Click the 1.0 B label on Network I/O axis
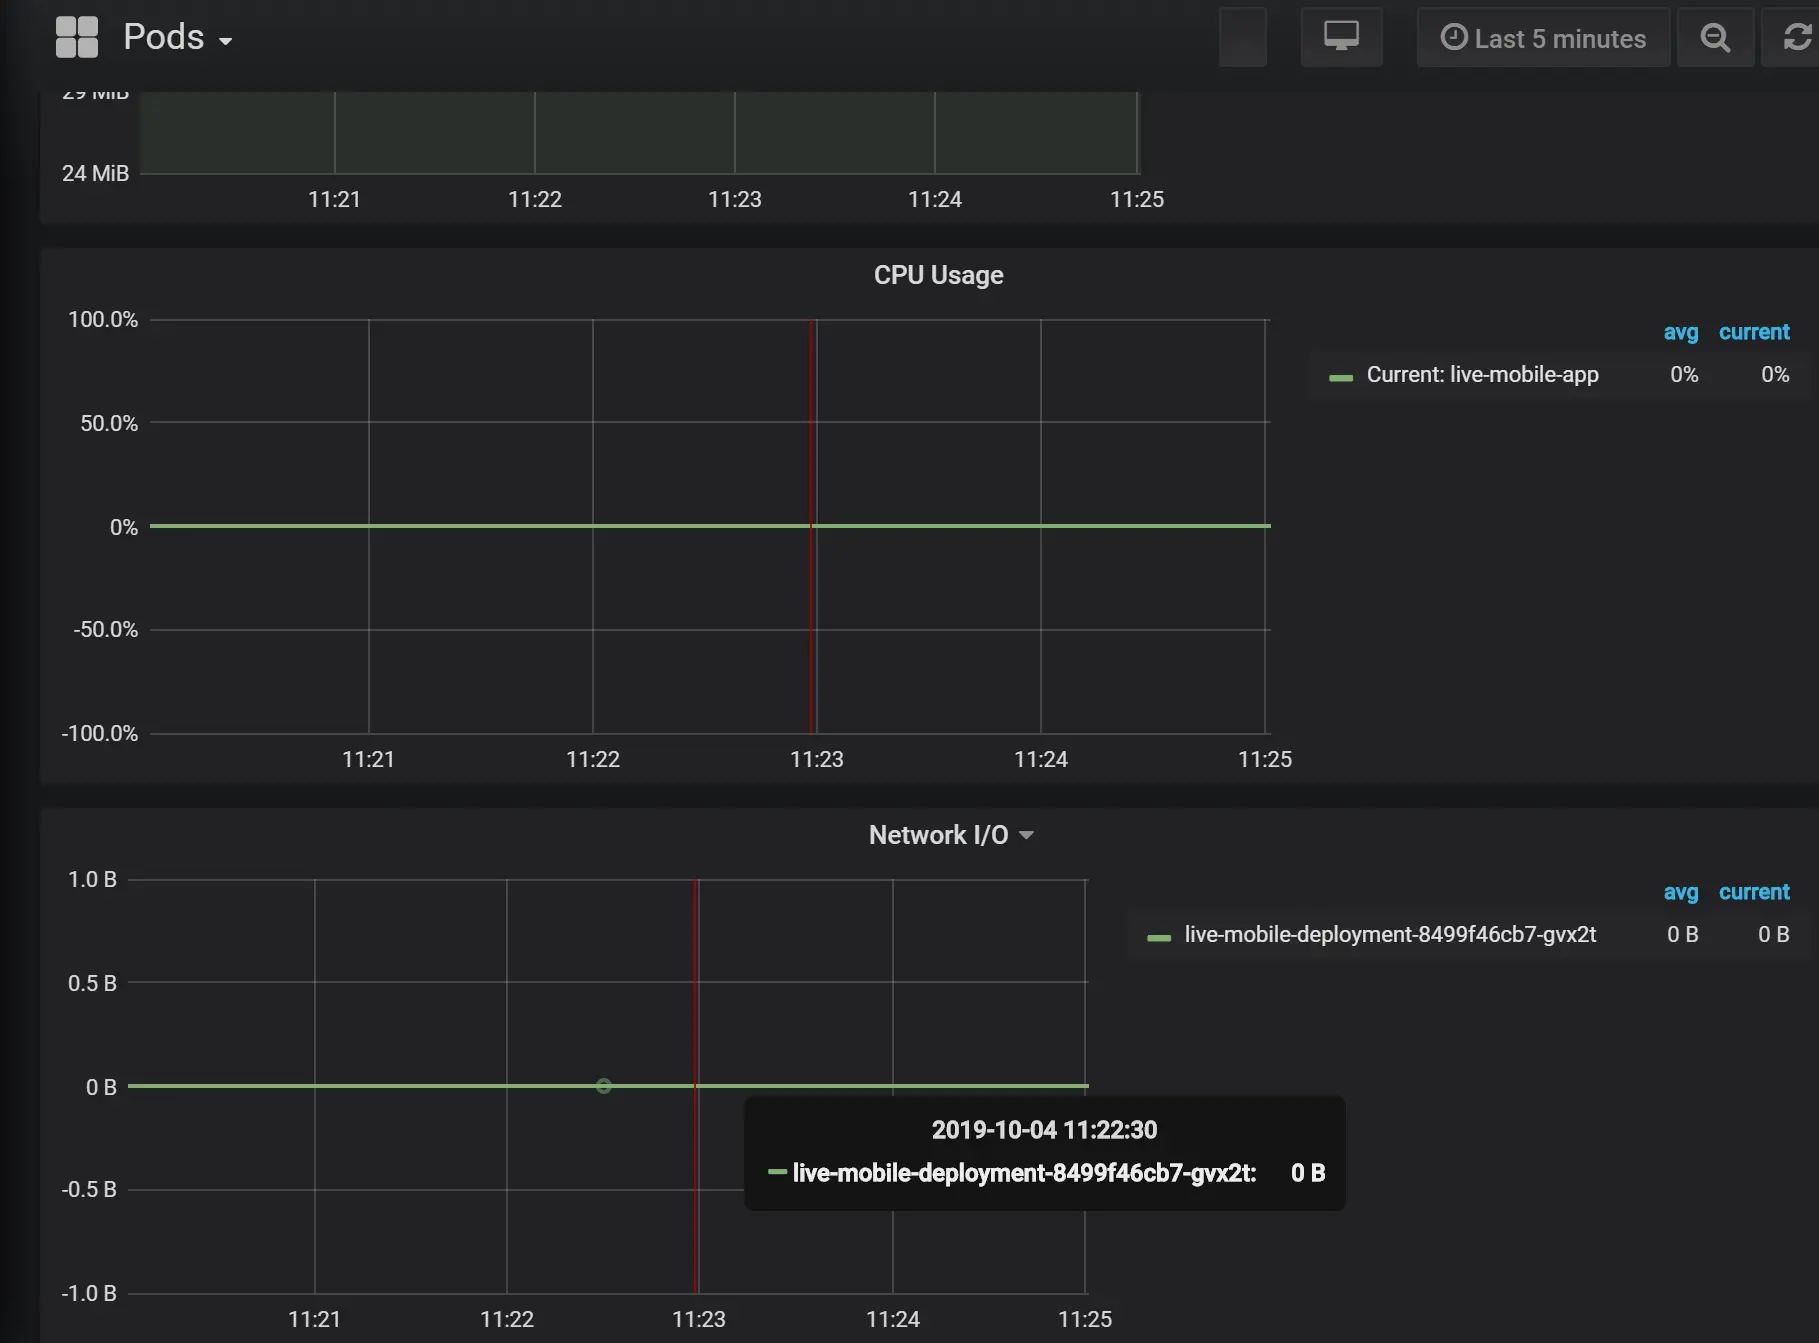The width and height of the screenshot is (1819, 1343). coord(92,880)
